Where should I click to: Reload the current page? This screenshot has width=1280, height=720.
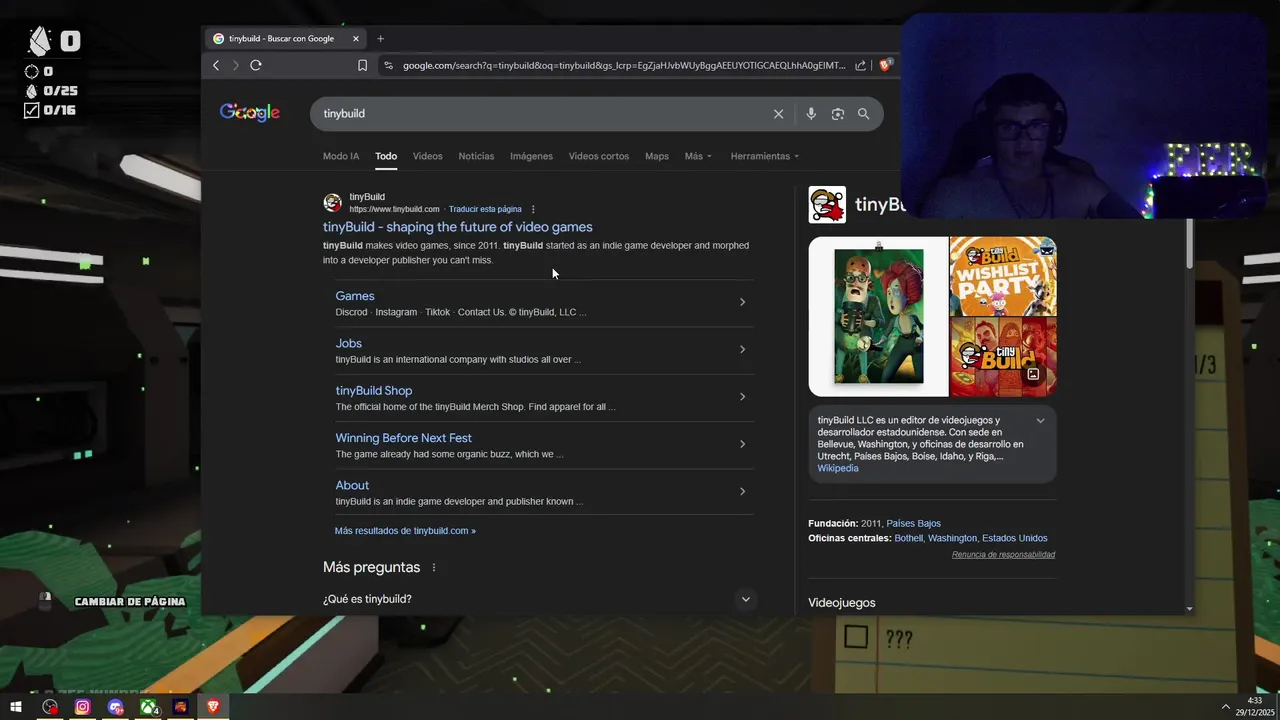pyautogui.click(x=256, y=65)
